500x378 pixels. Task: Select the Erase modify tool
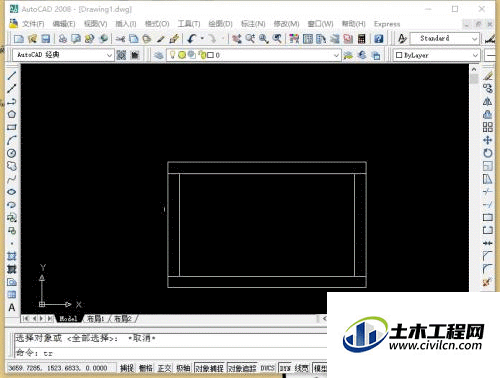pos(488,76)
